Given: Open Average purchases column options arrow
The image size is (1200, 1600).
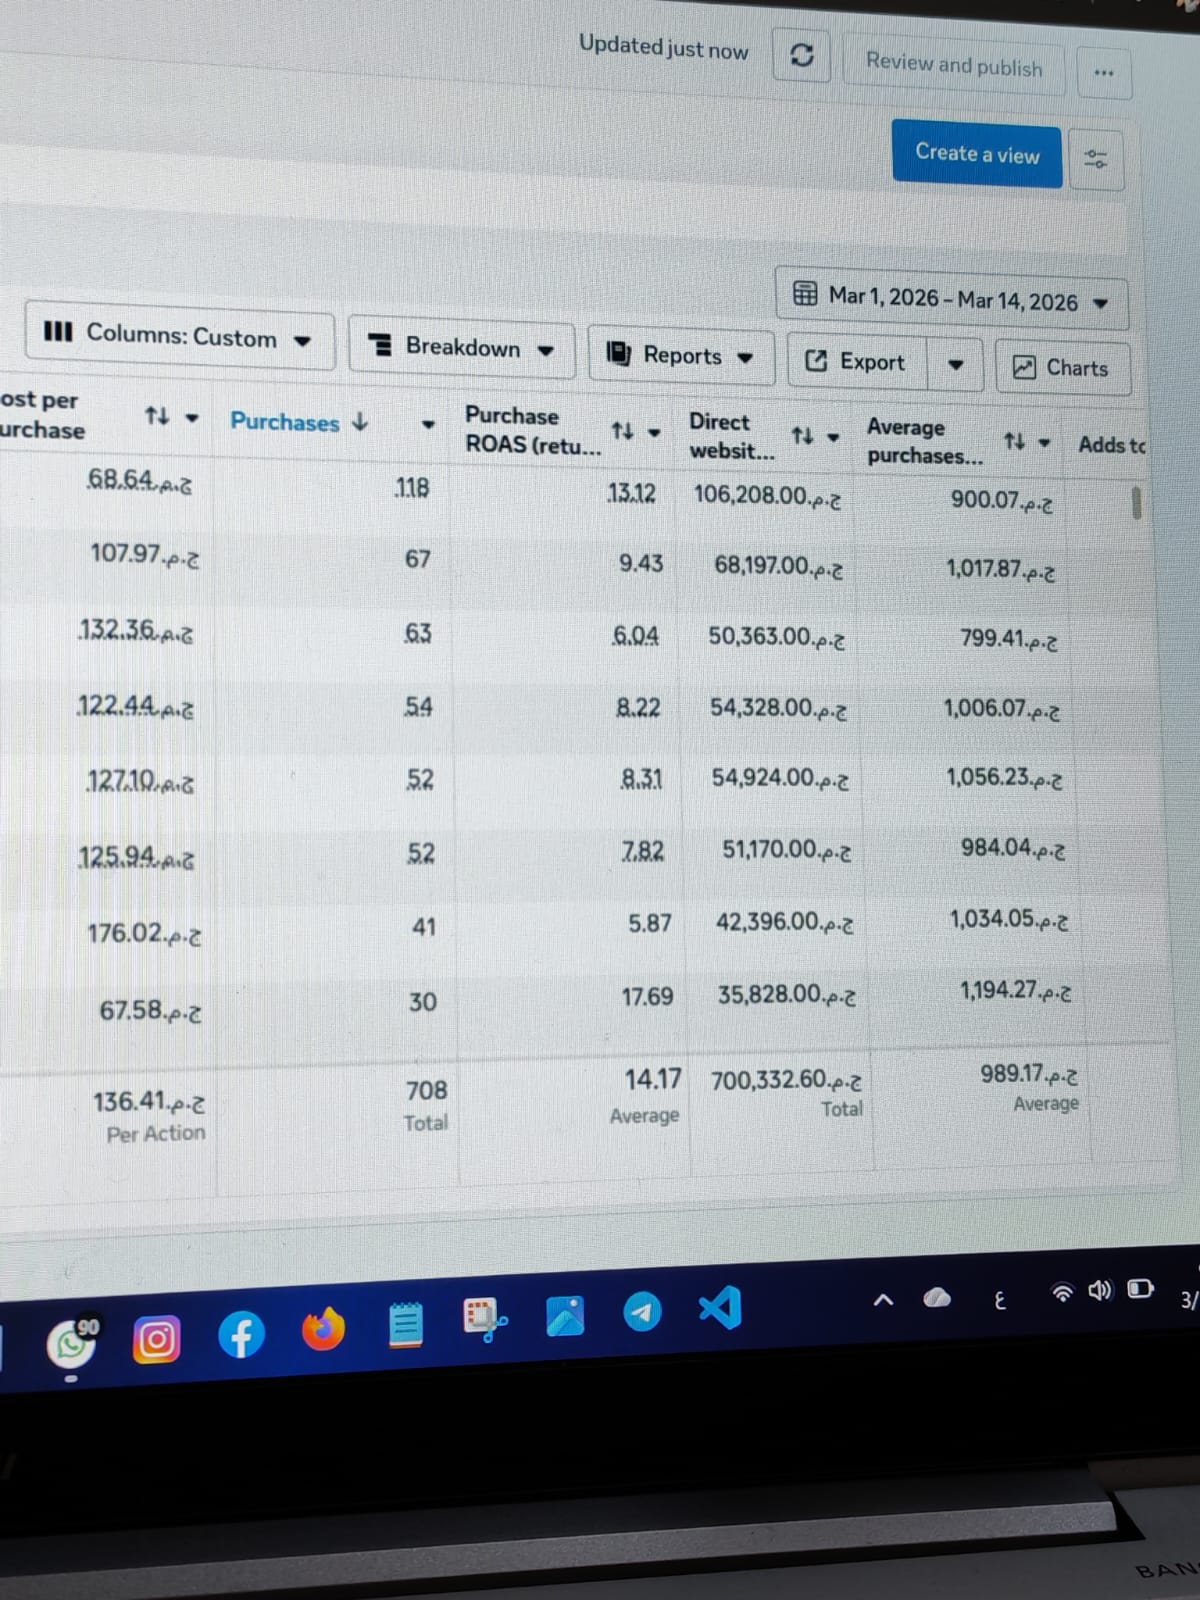Looking at the screenshot, I should [1044, 443].
